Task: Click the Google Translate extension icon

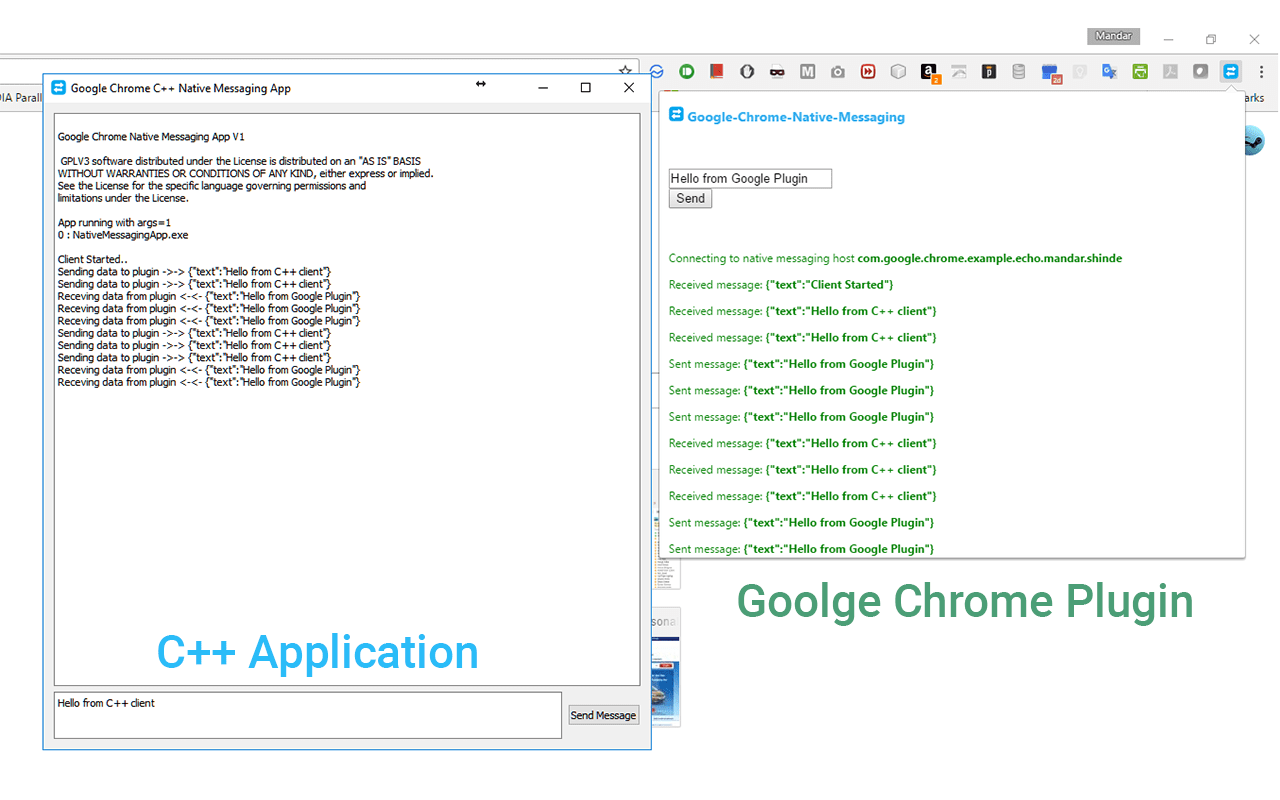Action: tap(1109, 72)
